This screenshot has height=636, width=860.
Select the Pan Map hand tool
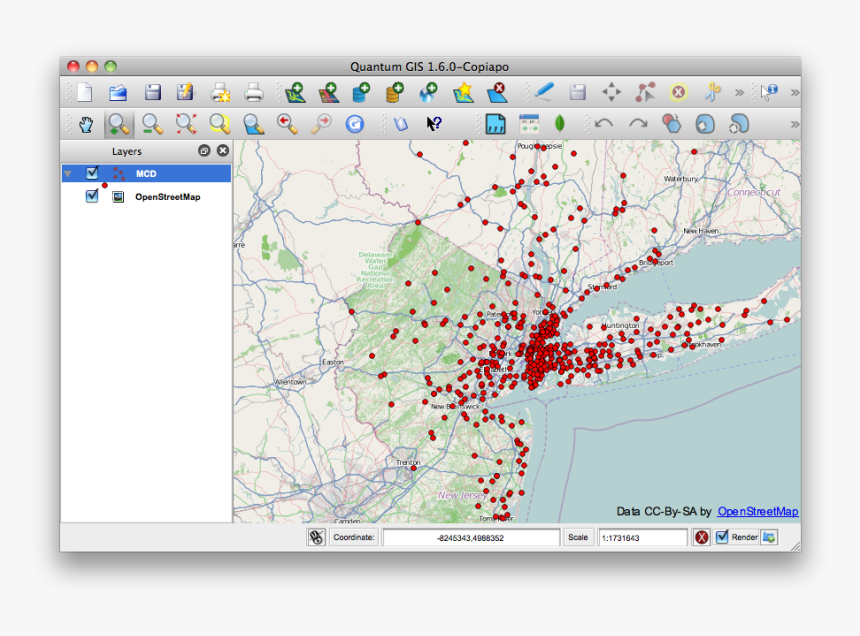85,124
